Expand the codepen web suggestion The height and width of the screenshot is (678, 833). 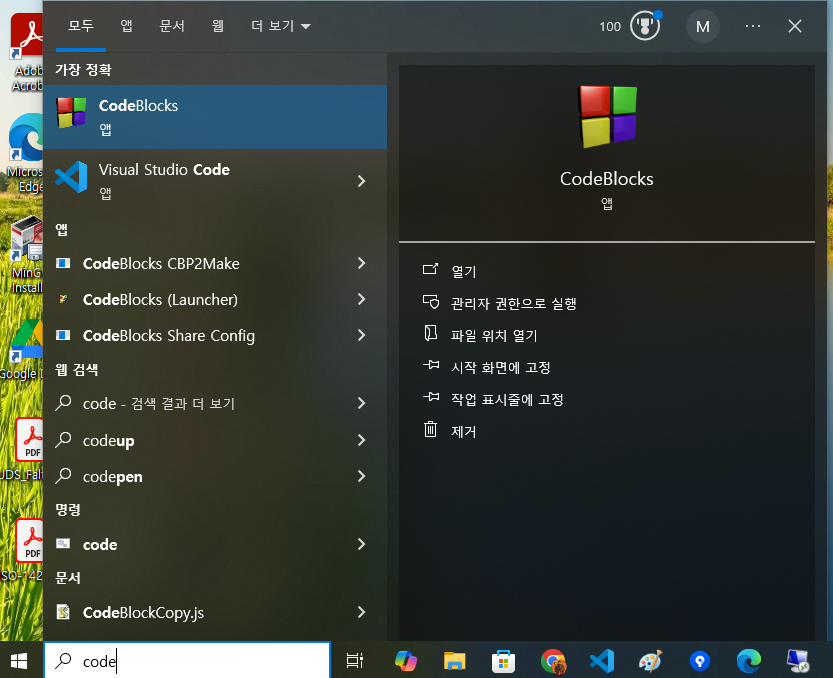pyautogui.click(x=361, y=476)
